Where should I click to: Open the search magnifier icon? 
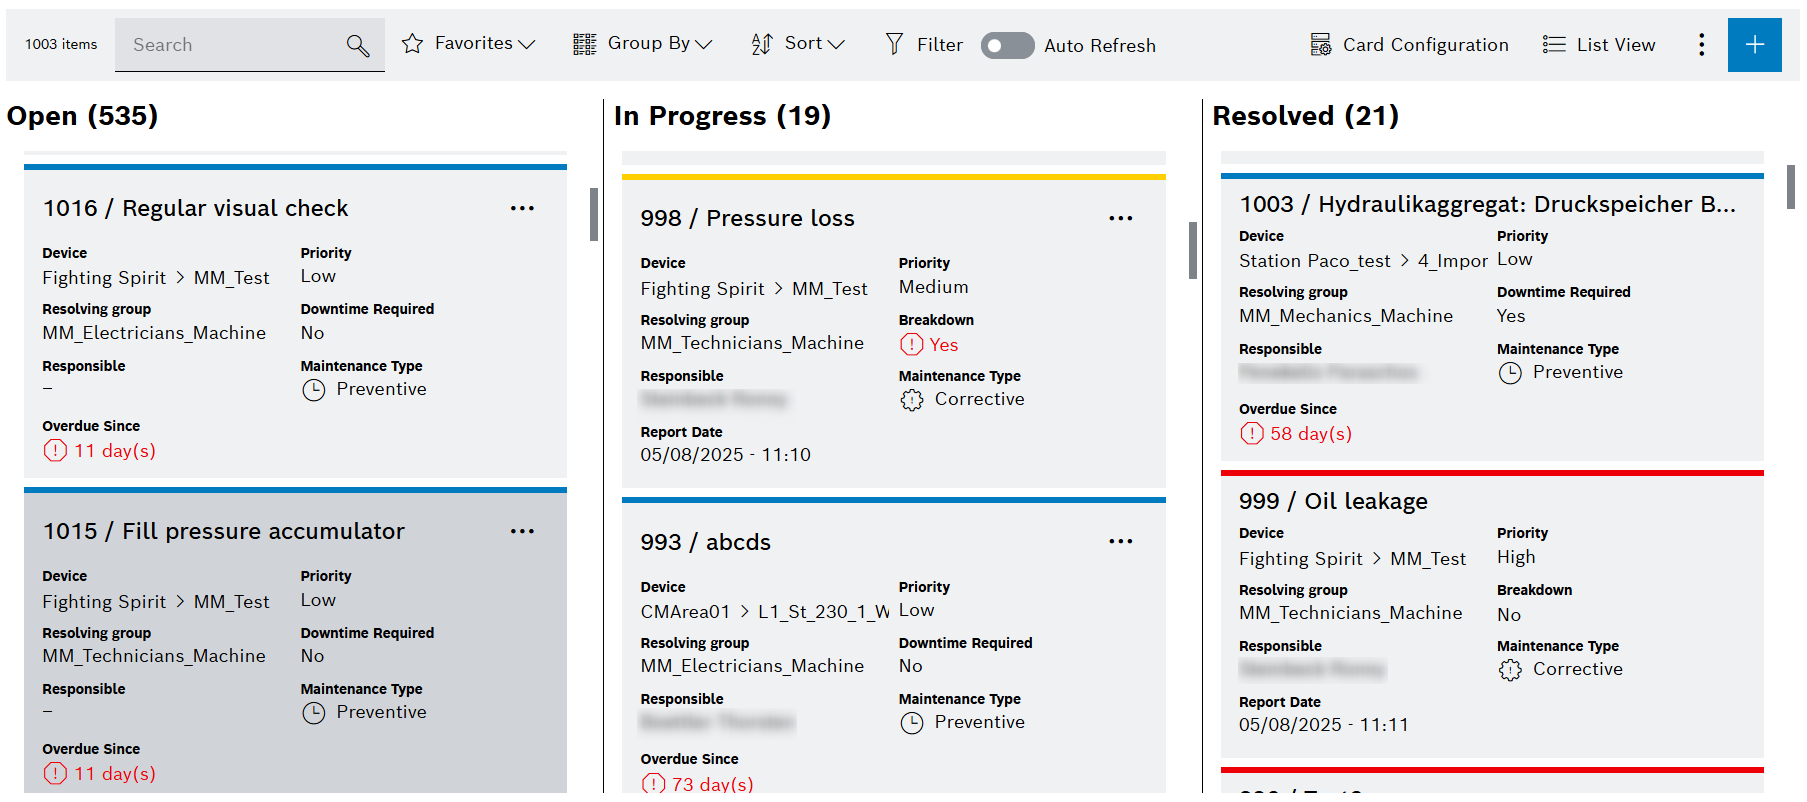(357, 45)
